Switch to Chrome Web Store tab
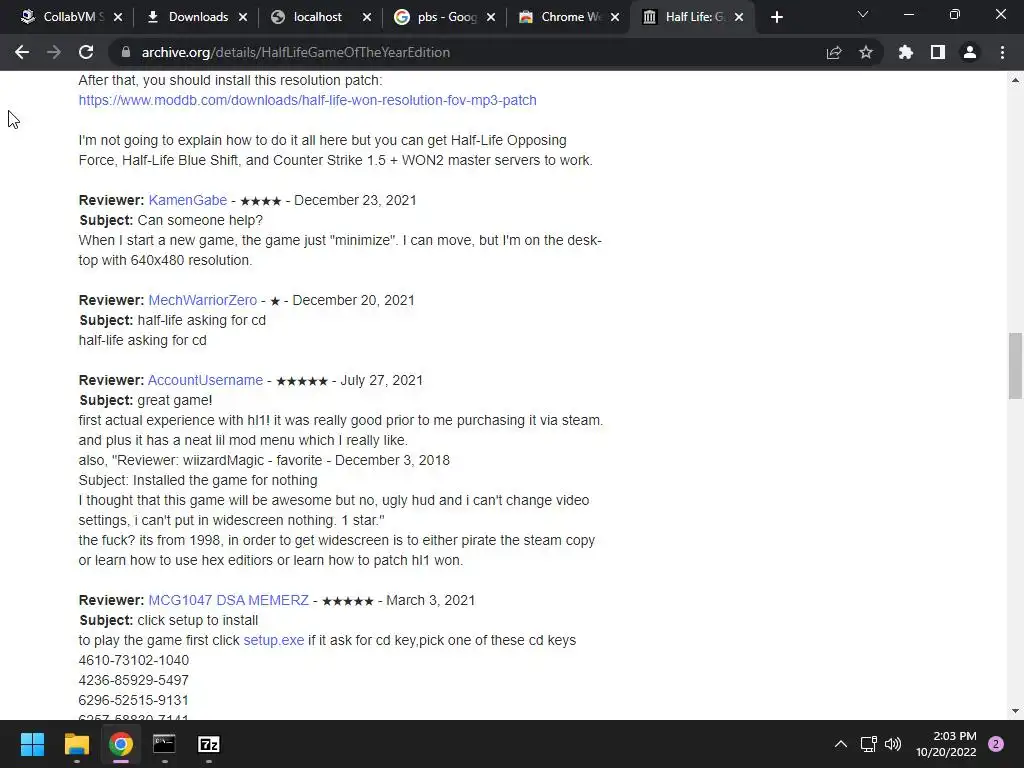This screenshot has height=768, width=1024. pyautogui.click(x=569, y=17)
